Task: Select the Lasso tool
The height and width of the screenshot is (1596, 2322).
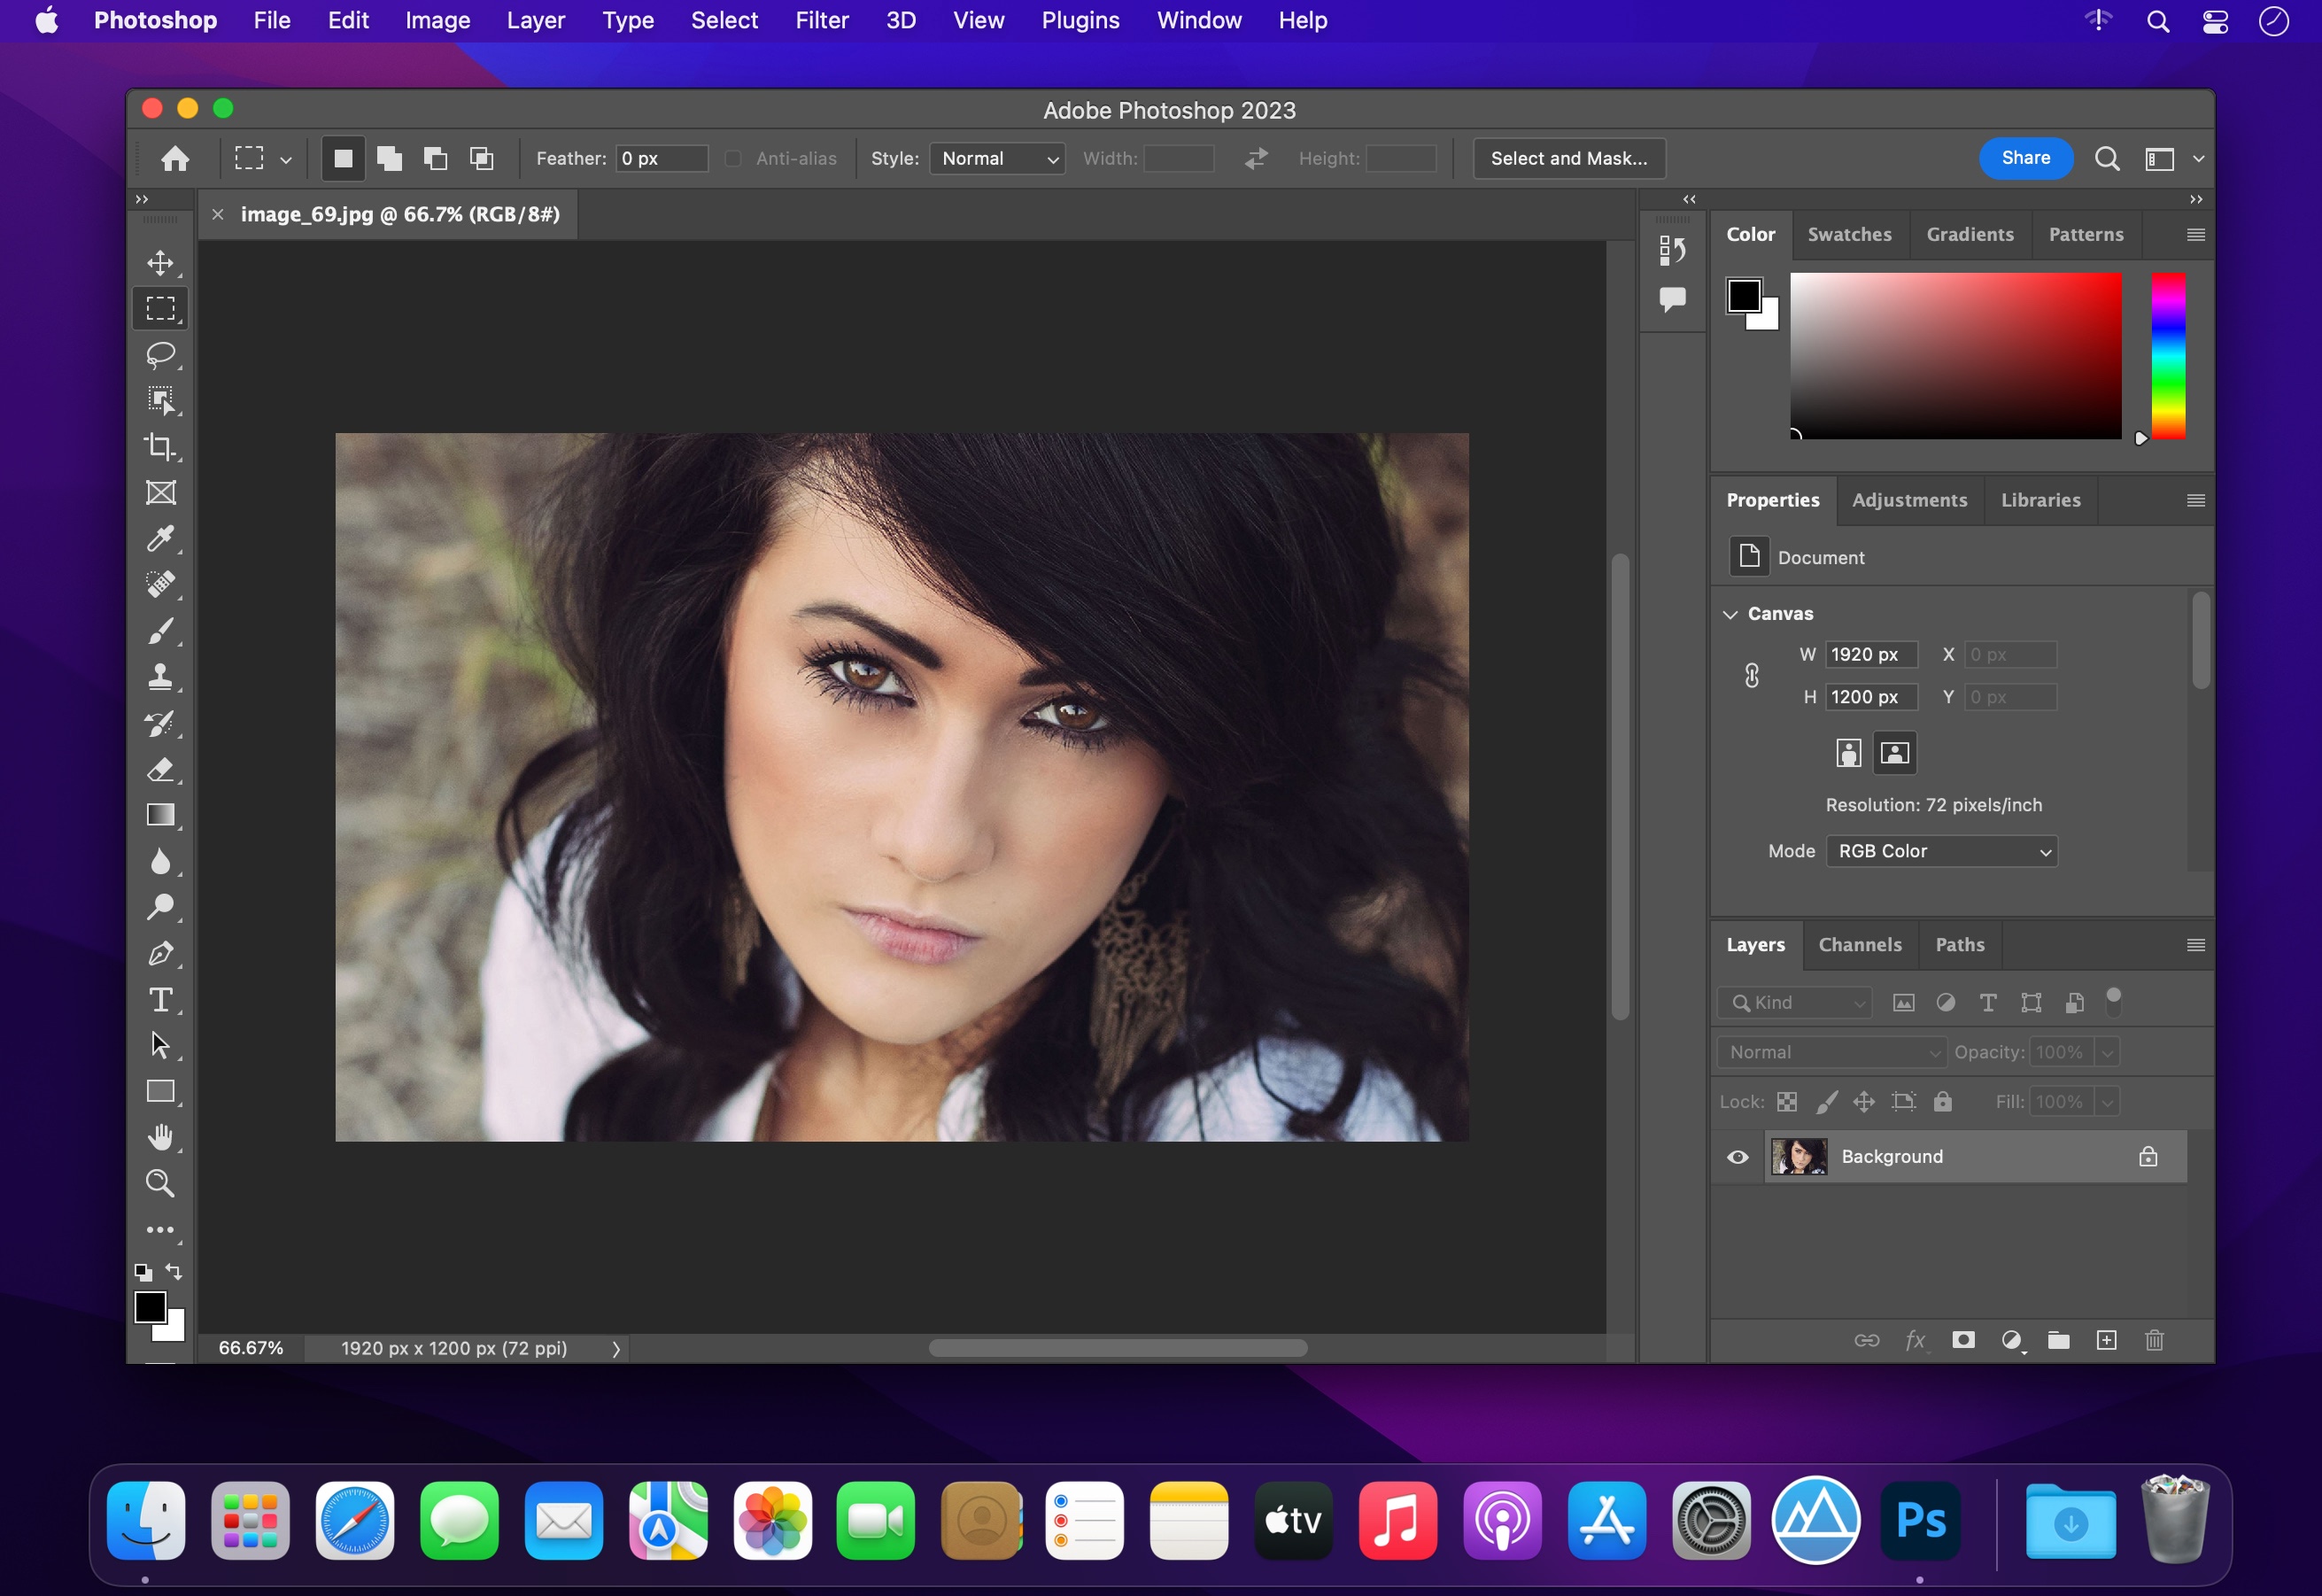Action: click(x=160, y=355)
